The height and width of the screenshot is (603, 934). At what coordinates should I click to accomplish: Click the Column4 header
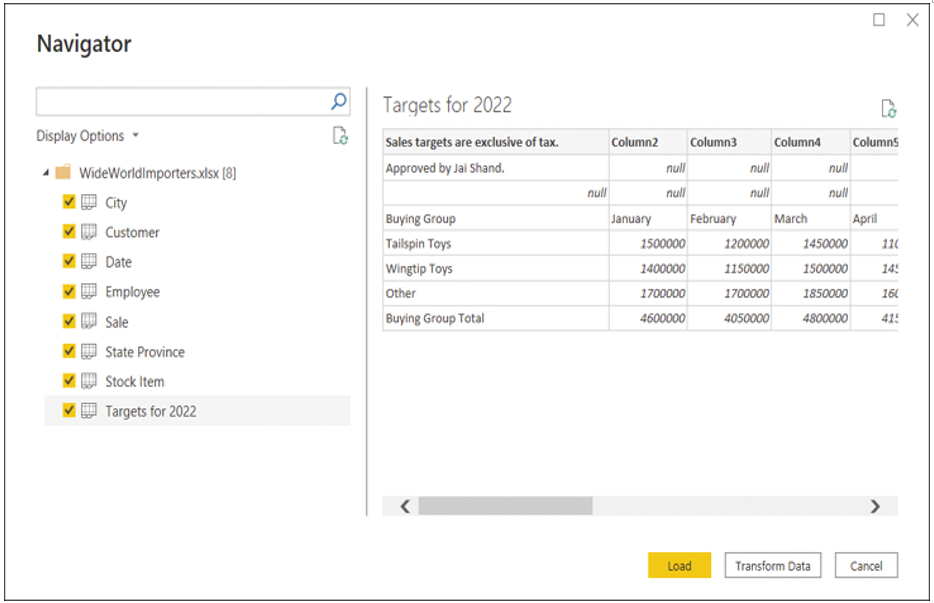tap(811, 142)
